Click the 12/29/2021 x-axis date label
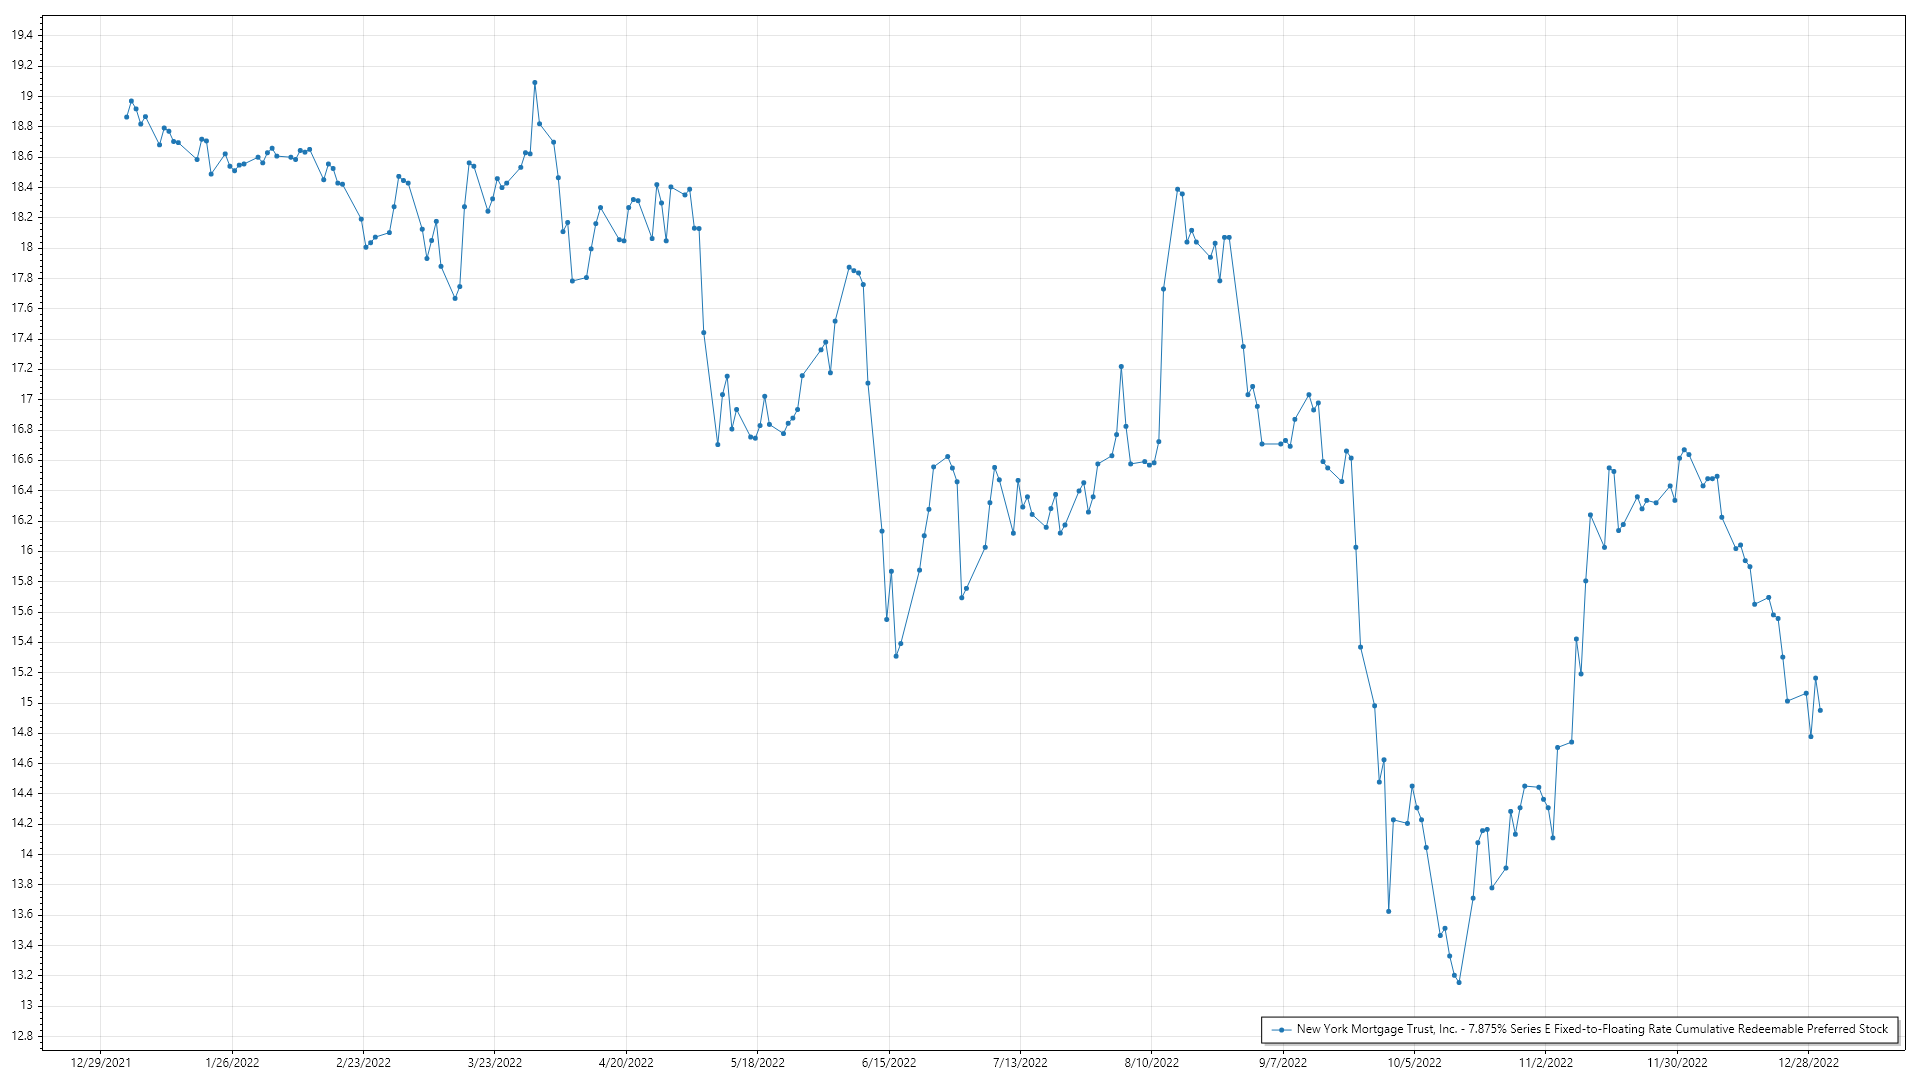This screenshot has height=1080, width=1920. pyautogui.click(x=100, y=1062)
